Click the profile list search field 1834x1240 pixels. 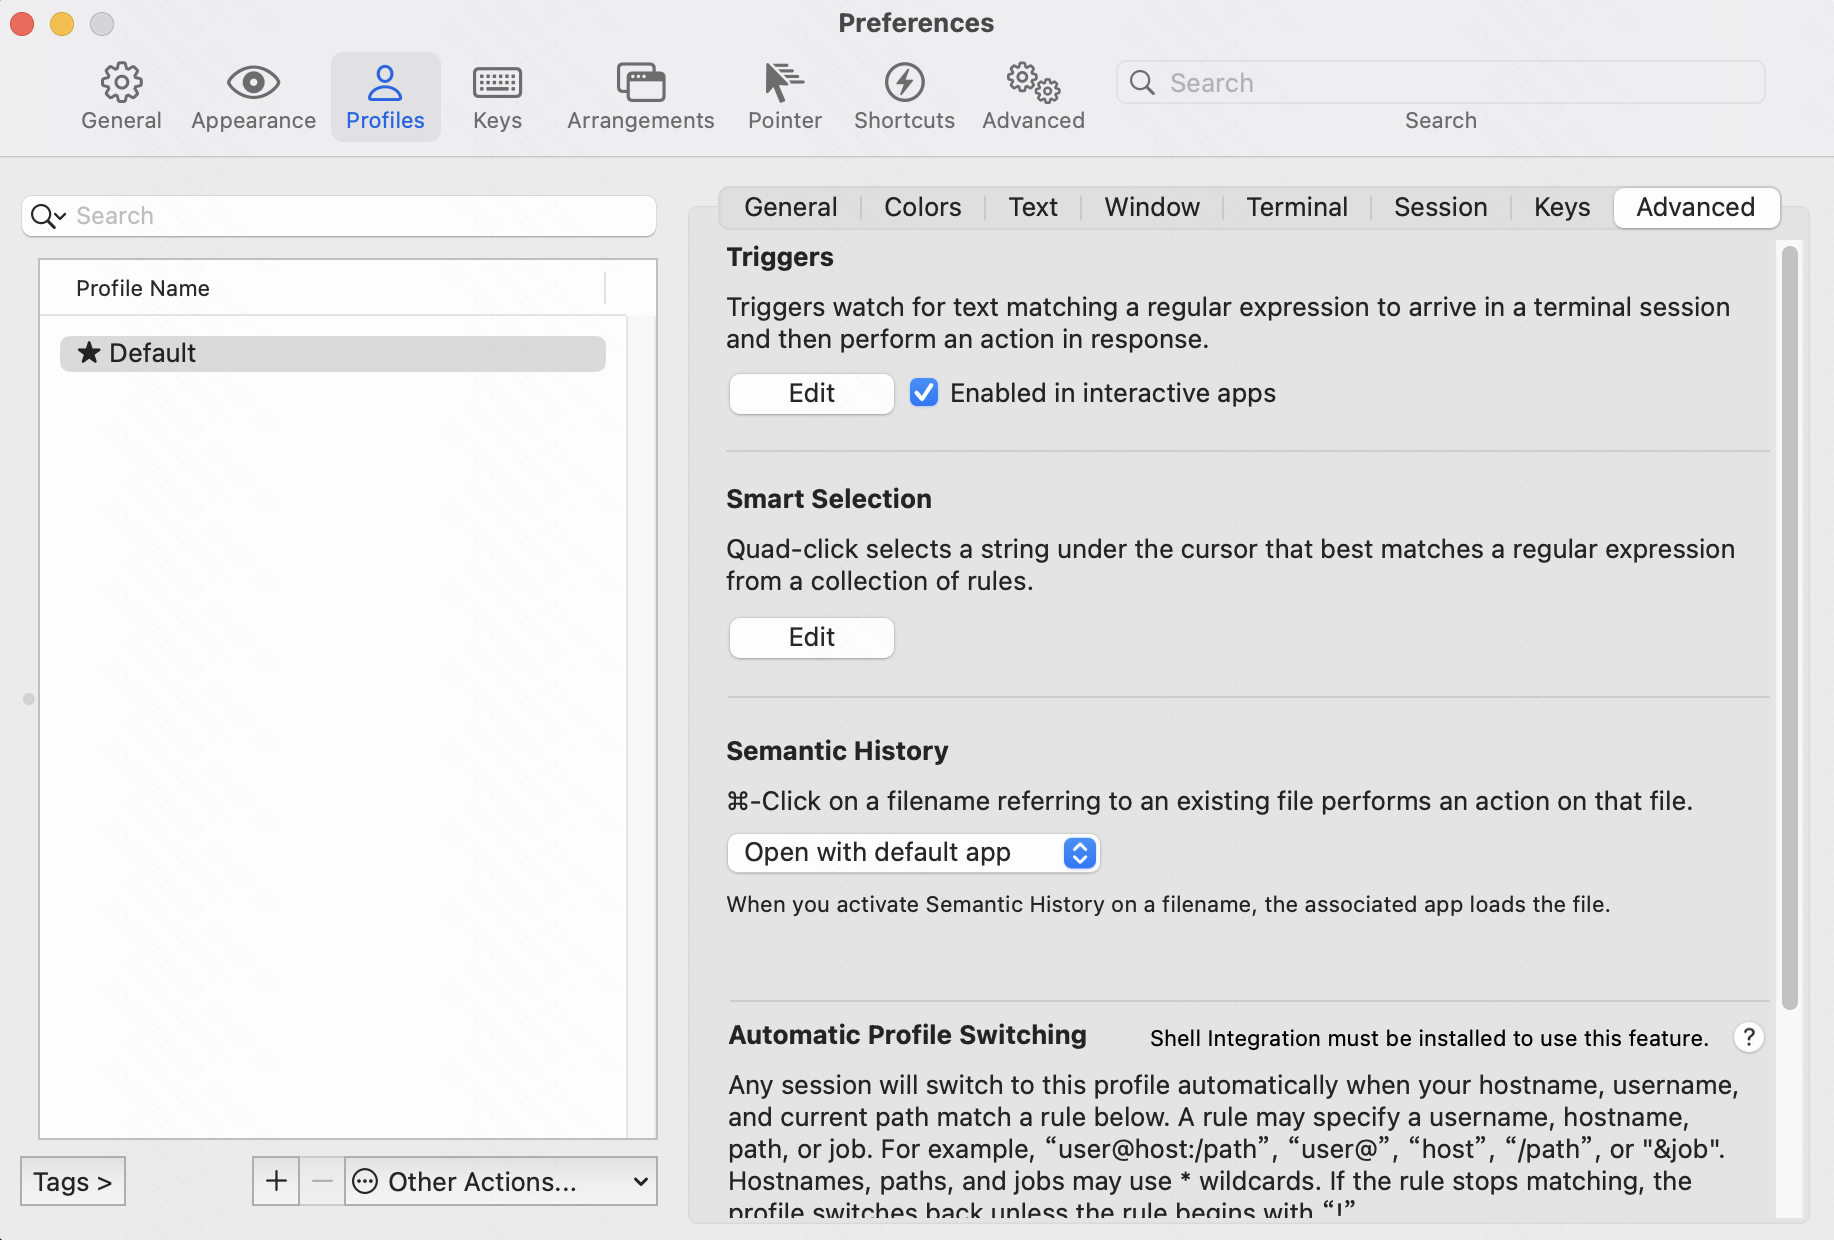click(350, 216)
